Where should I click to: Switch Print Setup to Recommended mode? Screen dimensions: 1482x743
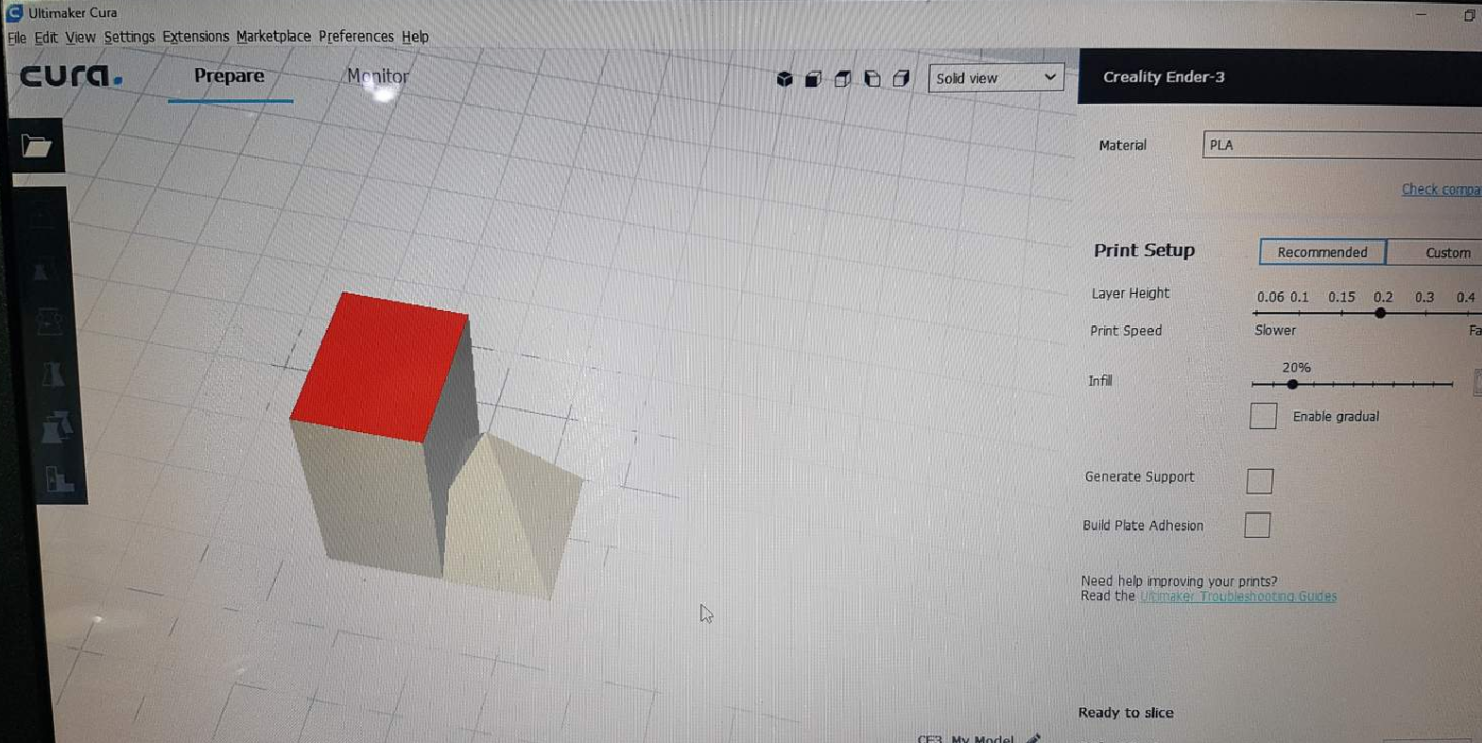pyautogui.click(x=1322, y=252)
